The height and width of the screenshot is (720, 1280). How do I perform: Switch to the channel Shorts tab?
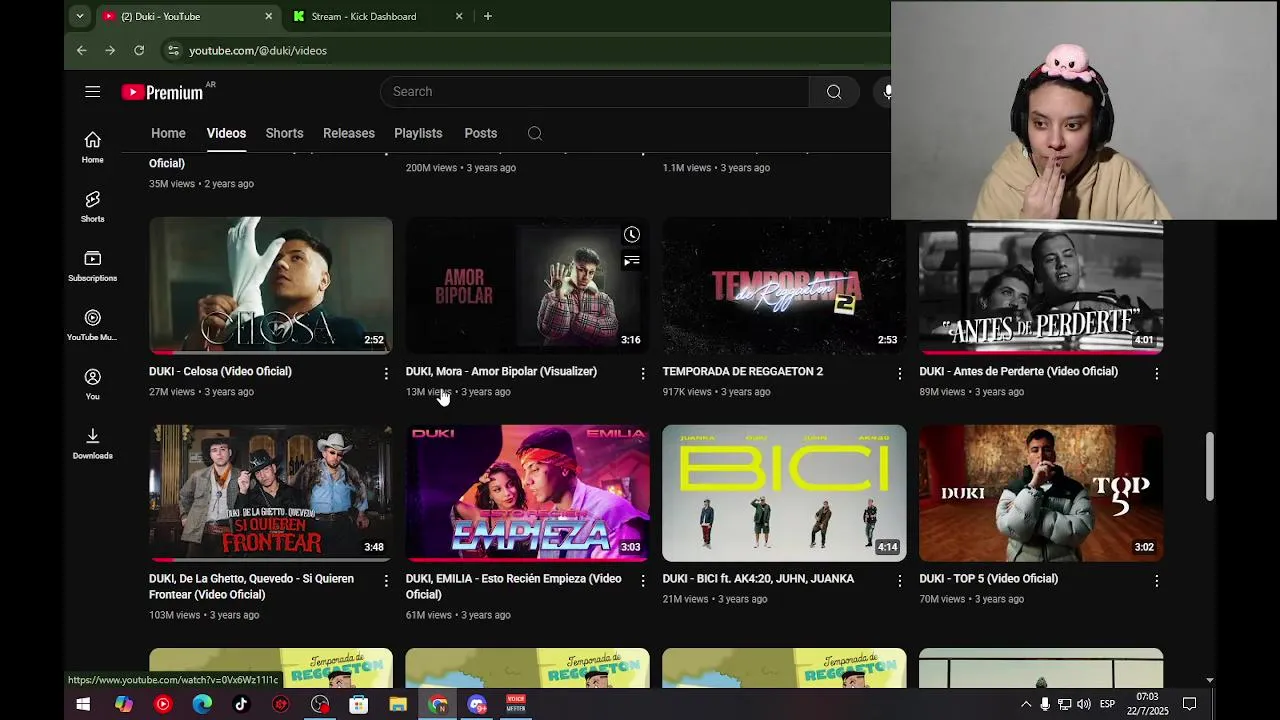click(x=284, y=133)
